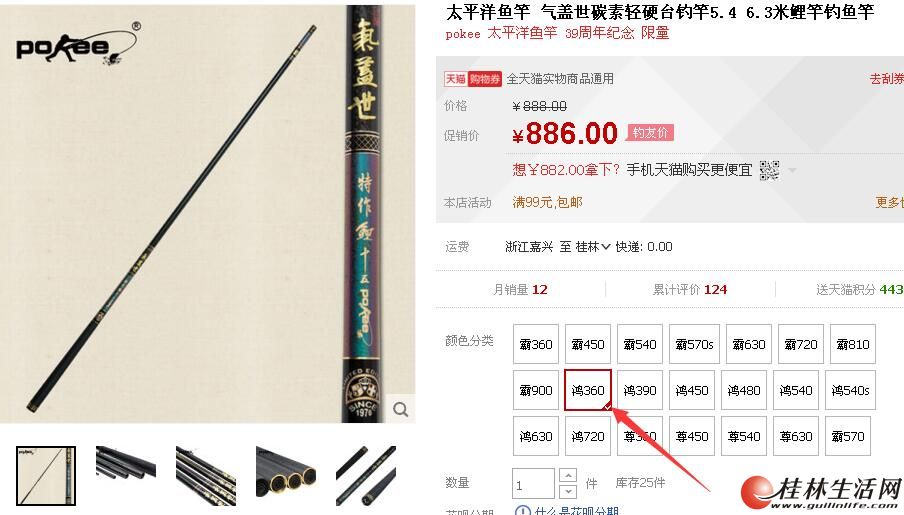Click the question mark icon for 花呗分期
Image resolution: width=904 pixels, height=515 pixels.
[522, 511]
